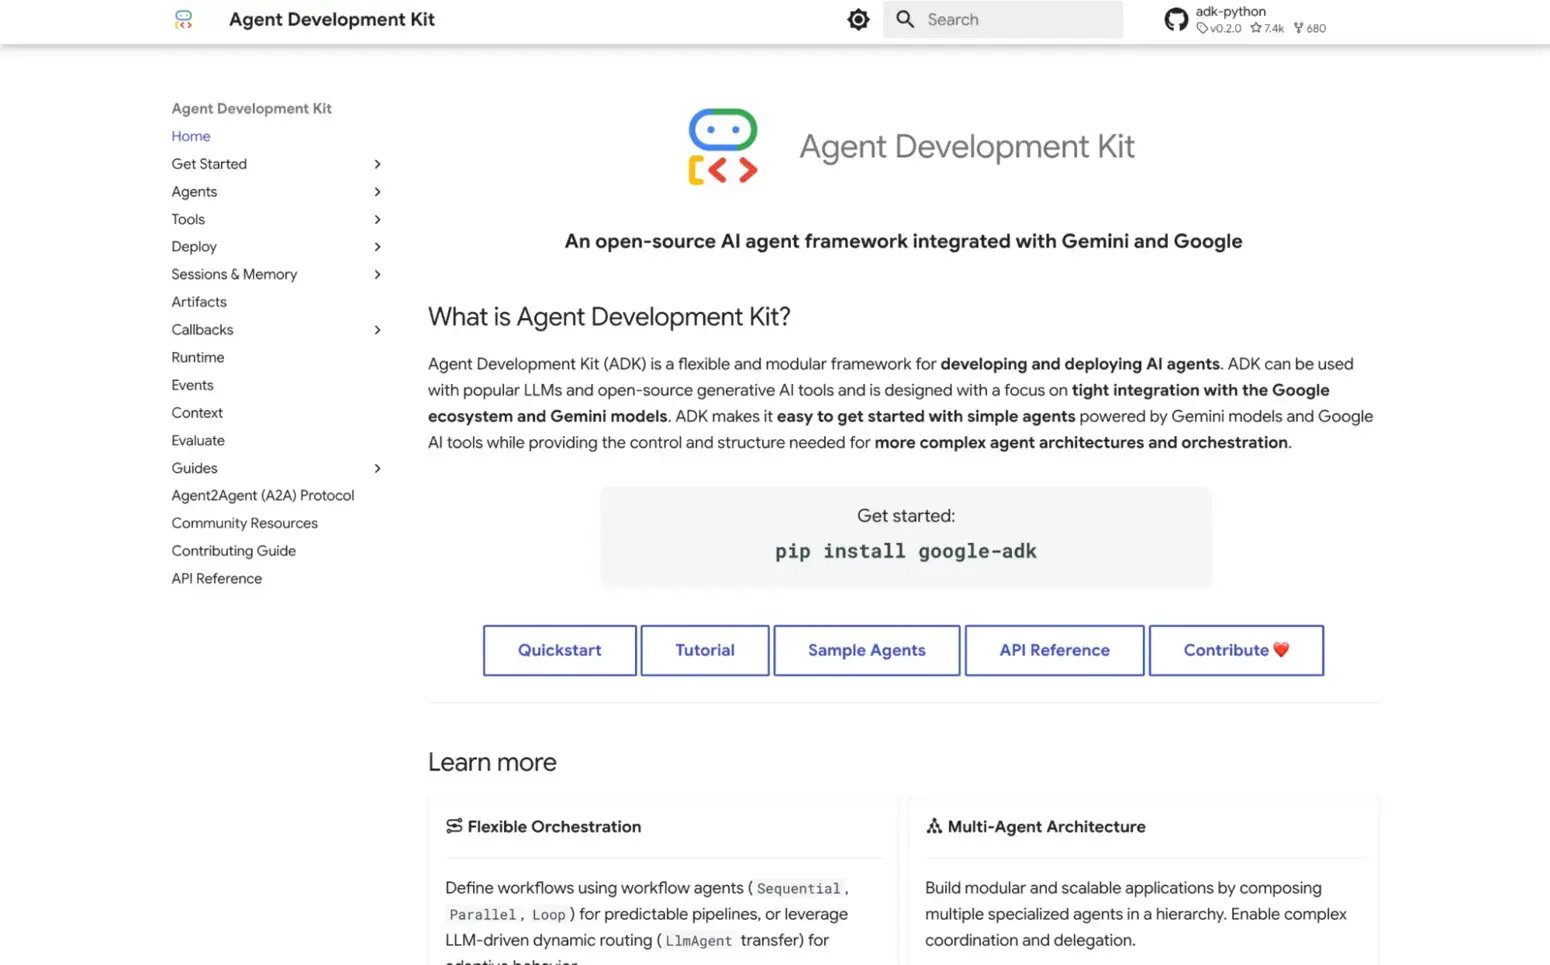Open the Context page
Viewport: 1550px width, 965px height.
[197, 413]
